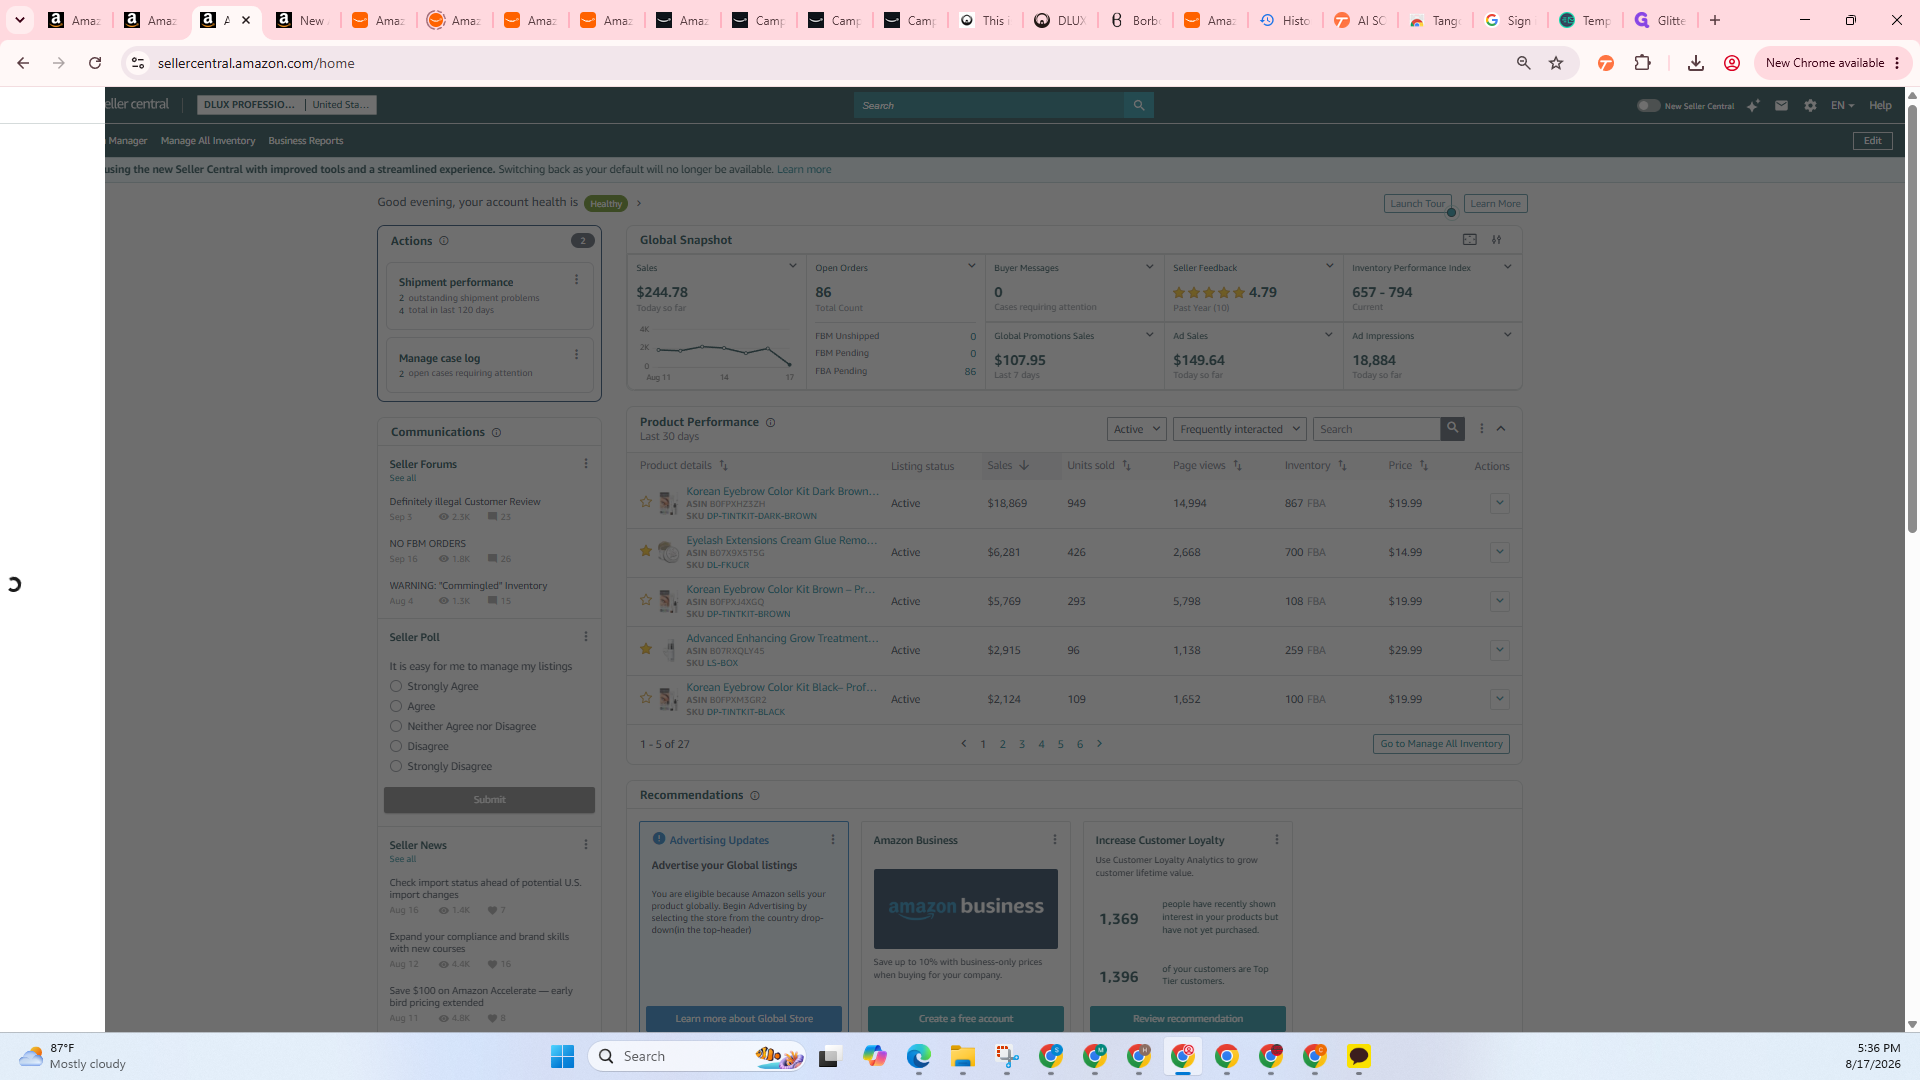Open Manage All Inventory menu item
Screen dimensions: 1920x1080
(x=208, y=141)
